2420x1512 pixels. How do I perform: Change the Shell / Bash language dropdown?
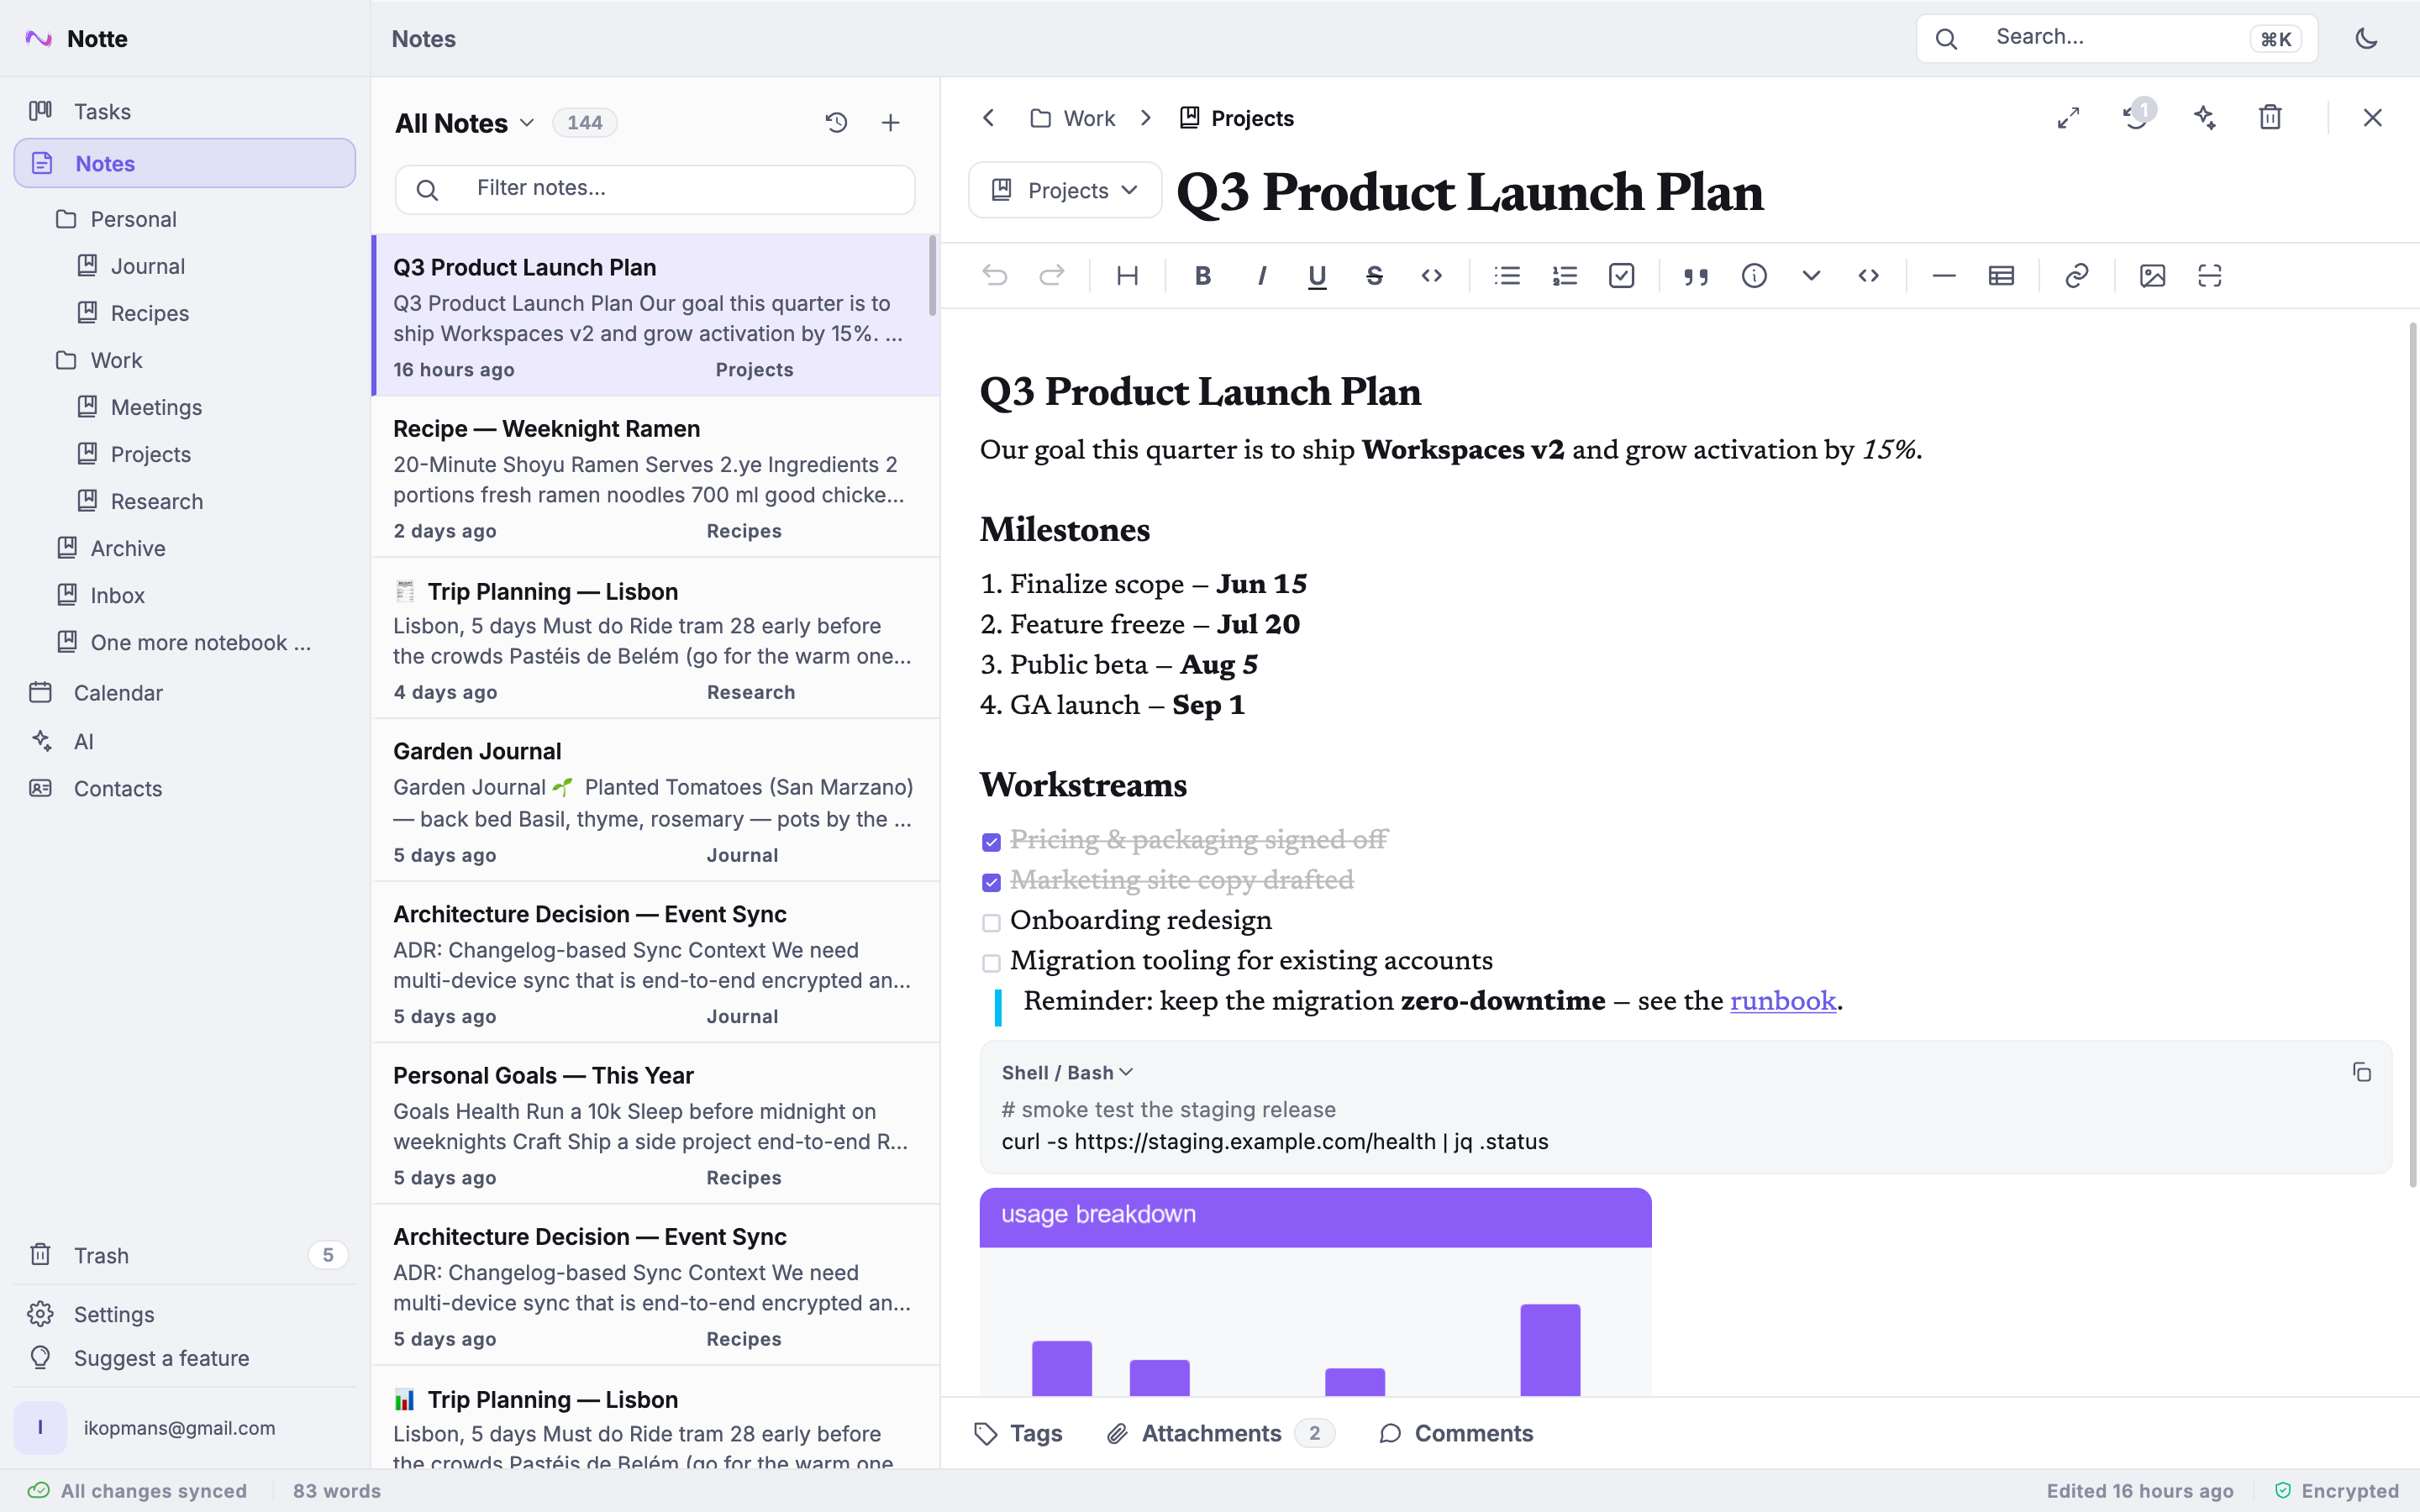tap(1067, 1072)
